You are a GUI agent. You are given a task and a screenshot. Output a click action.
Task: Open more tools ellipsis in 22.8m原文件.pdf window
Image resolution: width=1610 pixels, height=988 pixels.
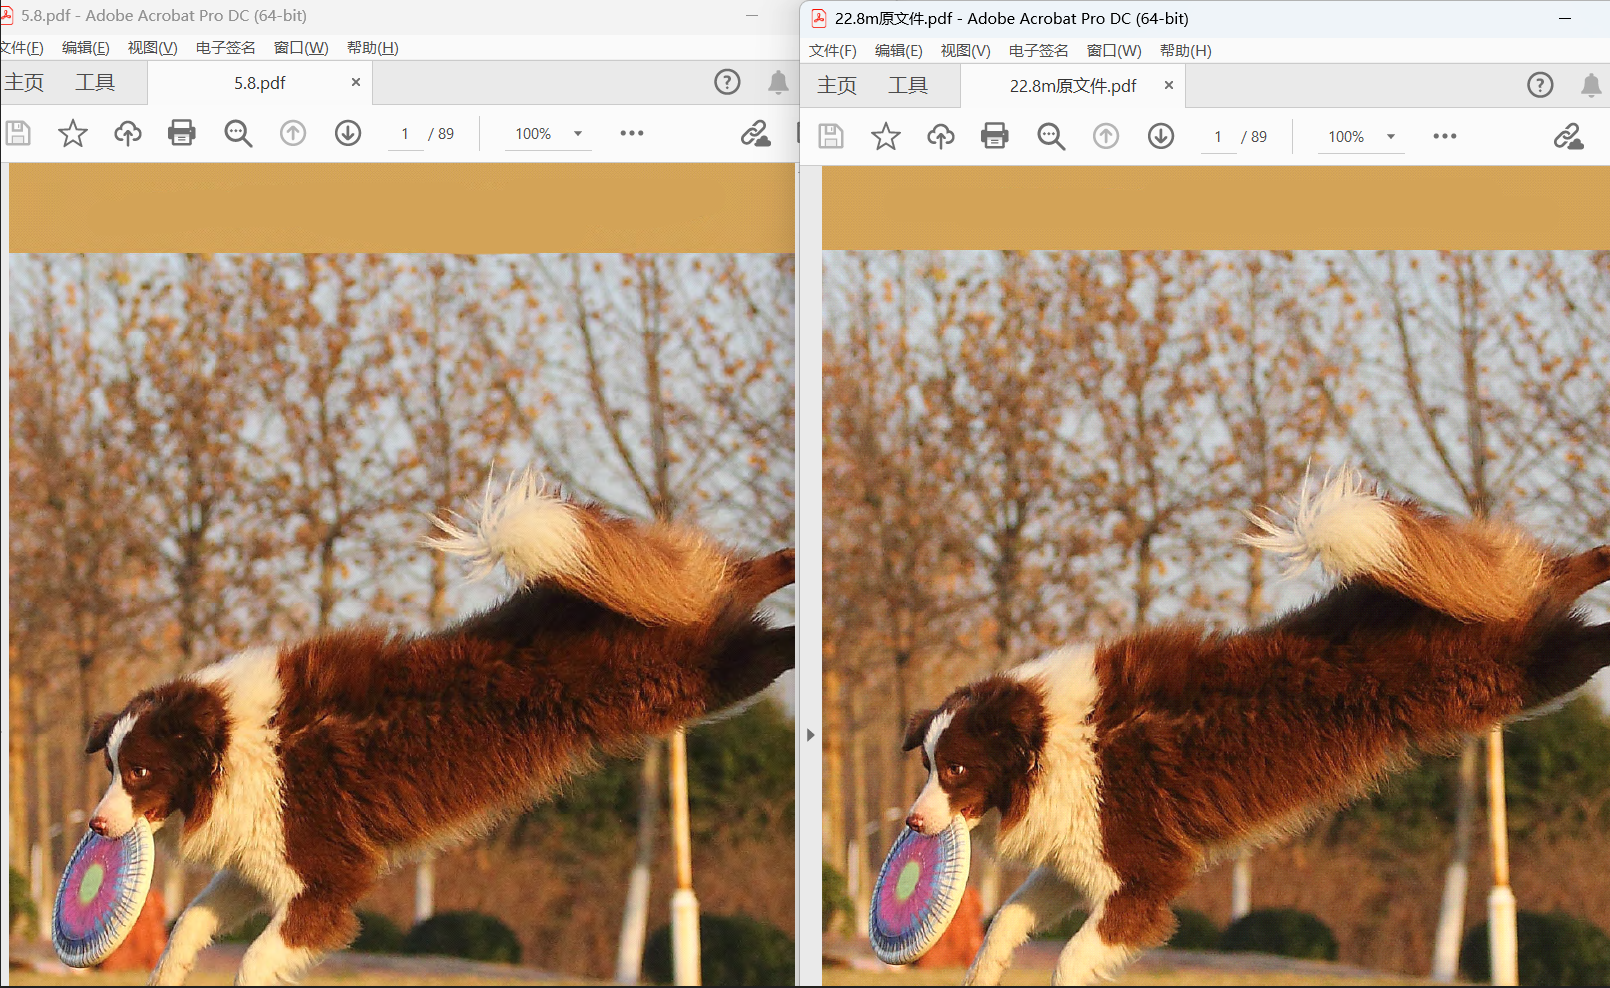coord(1445,136)
